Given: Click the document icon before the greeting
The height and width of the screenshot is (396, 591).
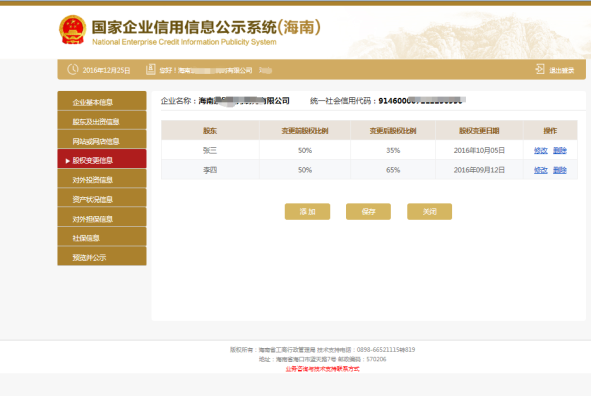Looking at the screenshot, I should [151, 69].
